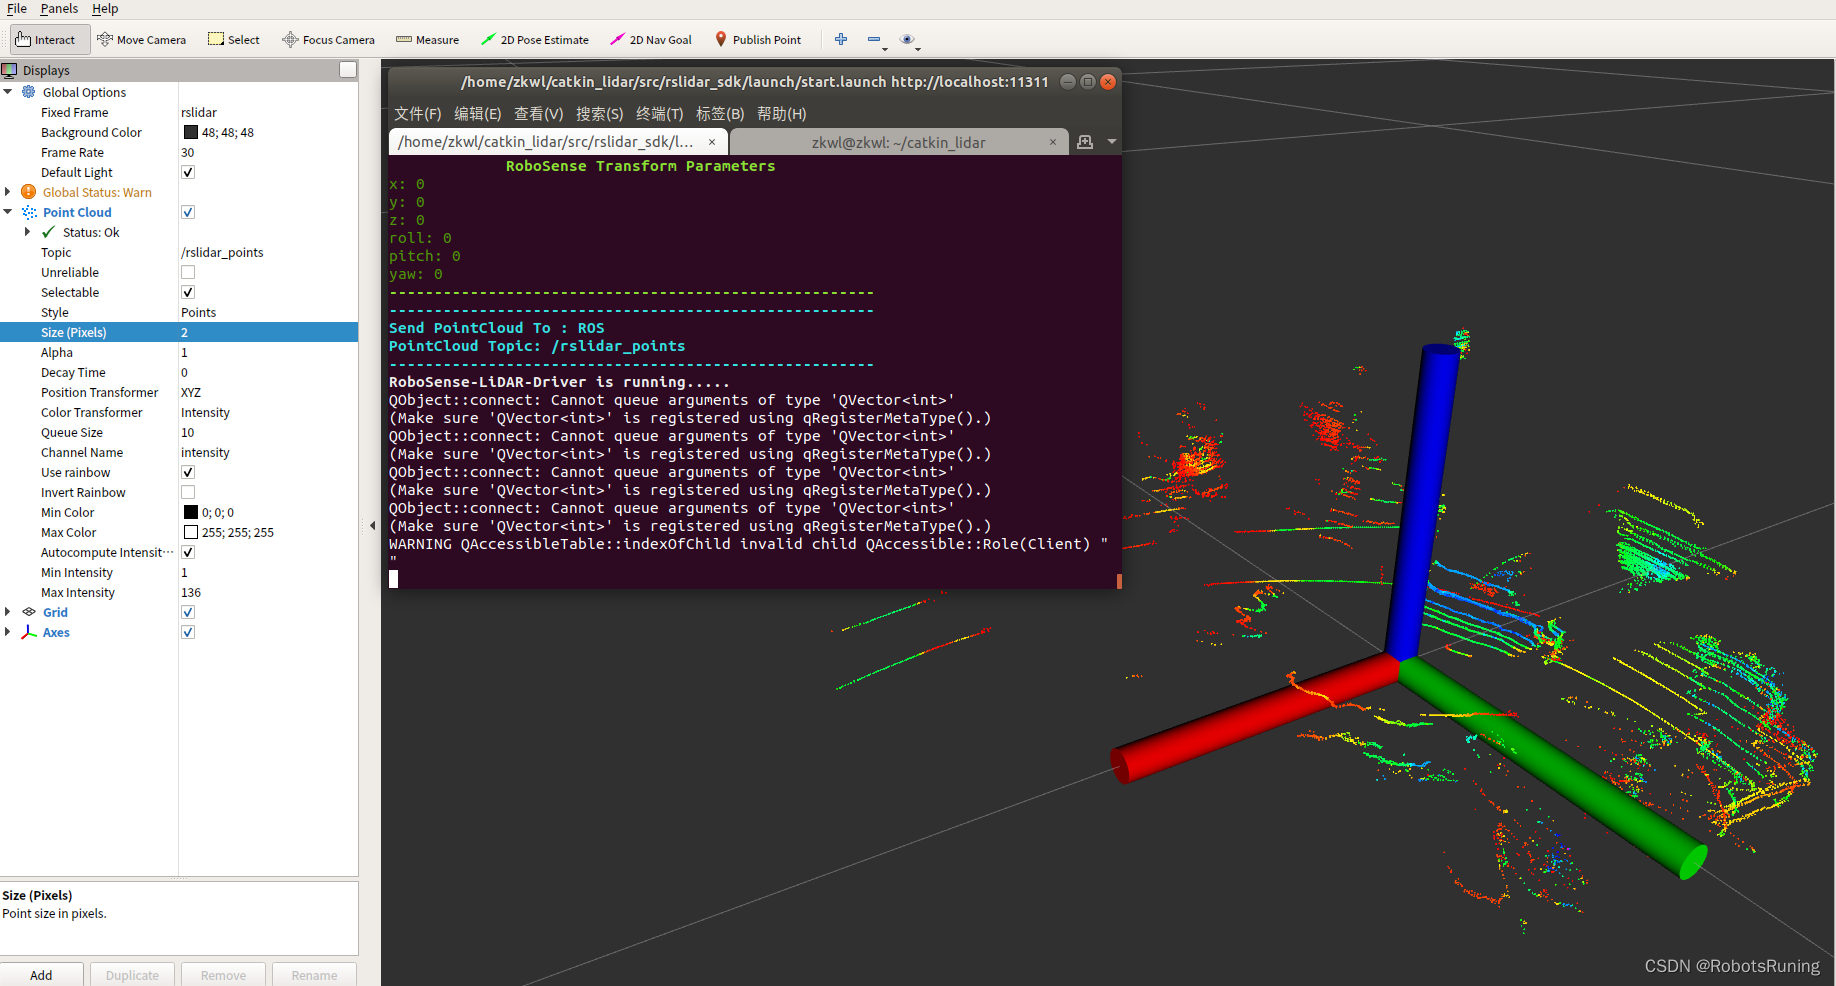The image size is (1836, 986).
Task: Open terminal 帮助(H) menu
Action: [x=782, y=114]
